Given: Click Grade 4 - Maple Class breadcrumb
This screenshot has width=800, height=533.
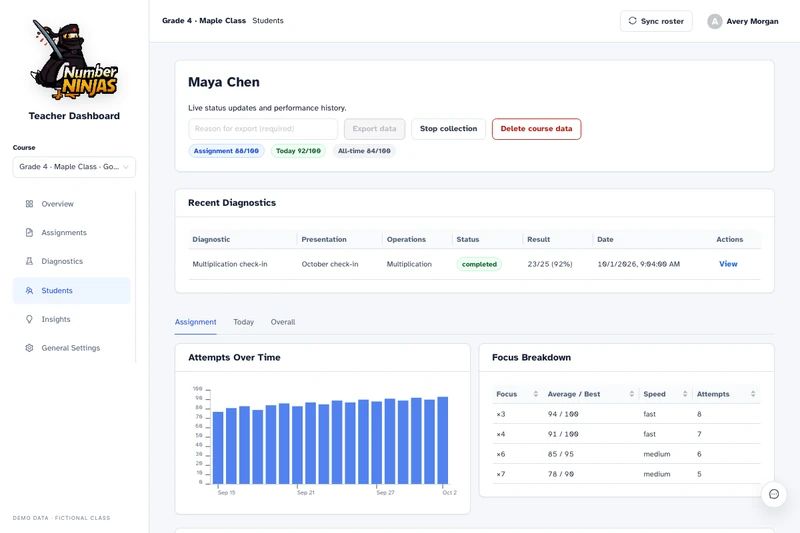Looking at the screenshot, I should coord(204,21).
